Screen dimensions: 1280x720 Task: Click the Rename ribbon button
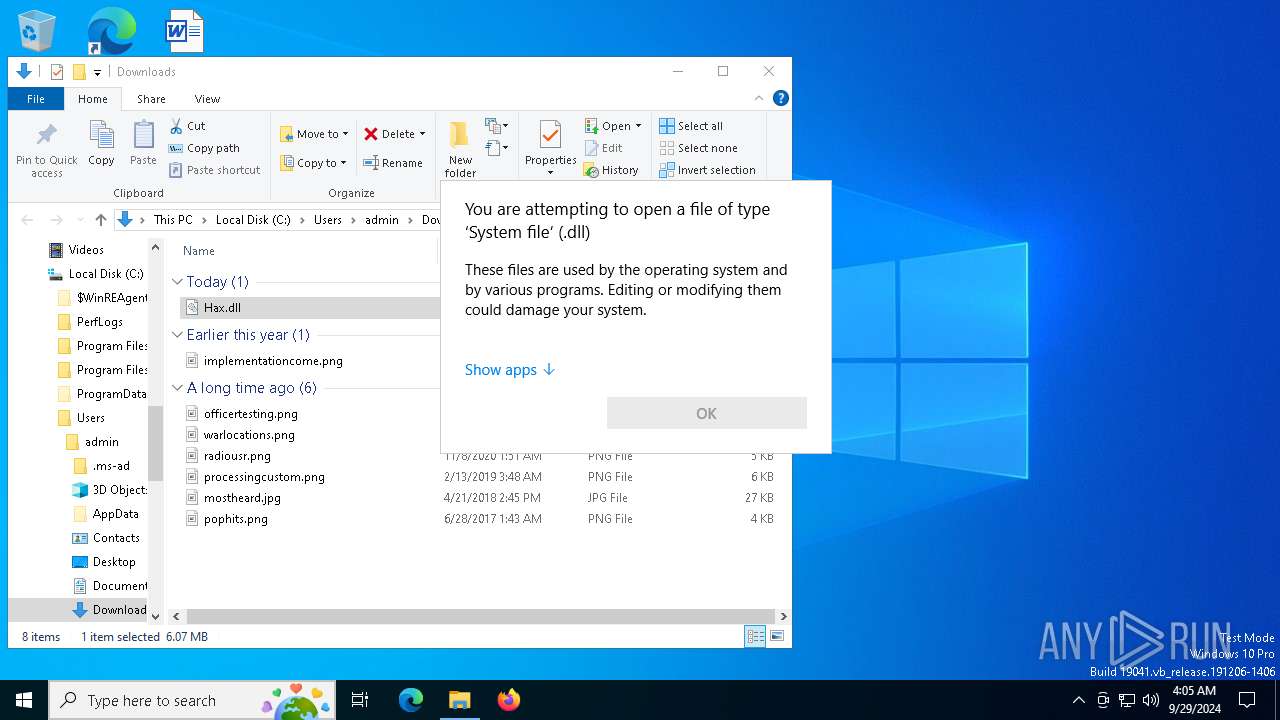(x=393, y=163)
